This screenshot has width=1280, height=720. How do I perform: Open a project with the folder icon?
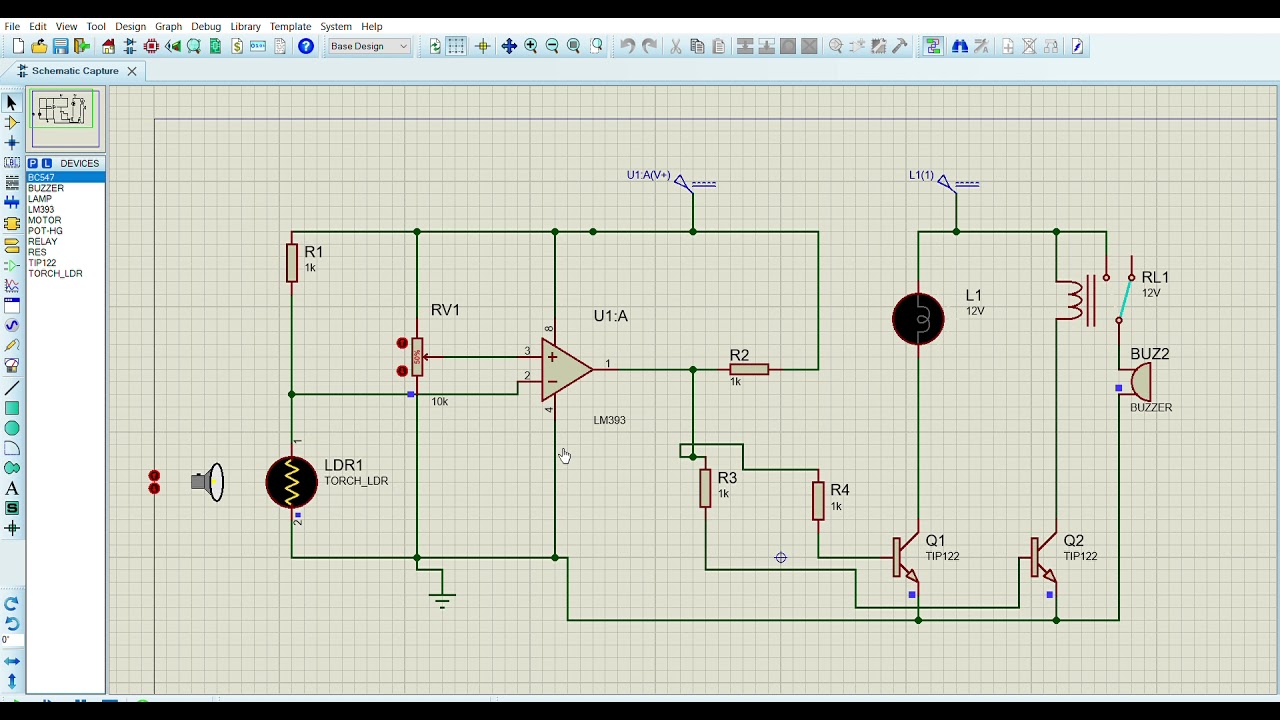click(x=39, y=46)
